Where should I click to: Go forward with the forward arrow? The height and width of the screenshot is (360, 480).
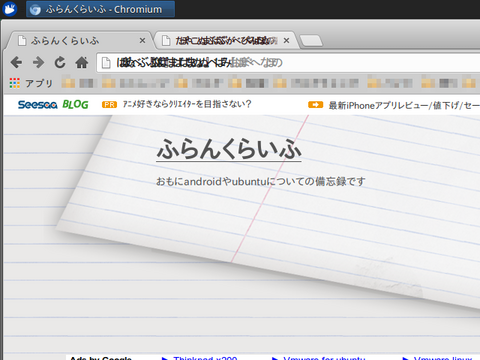[38, 62]
